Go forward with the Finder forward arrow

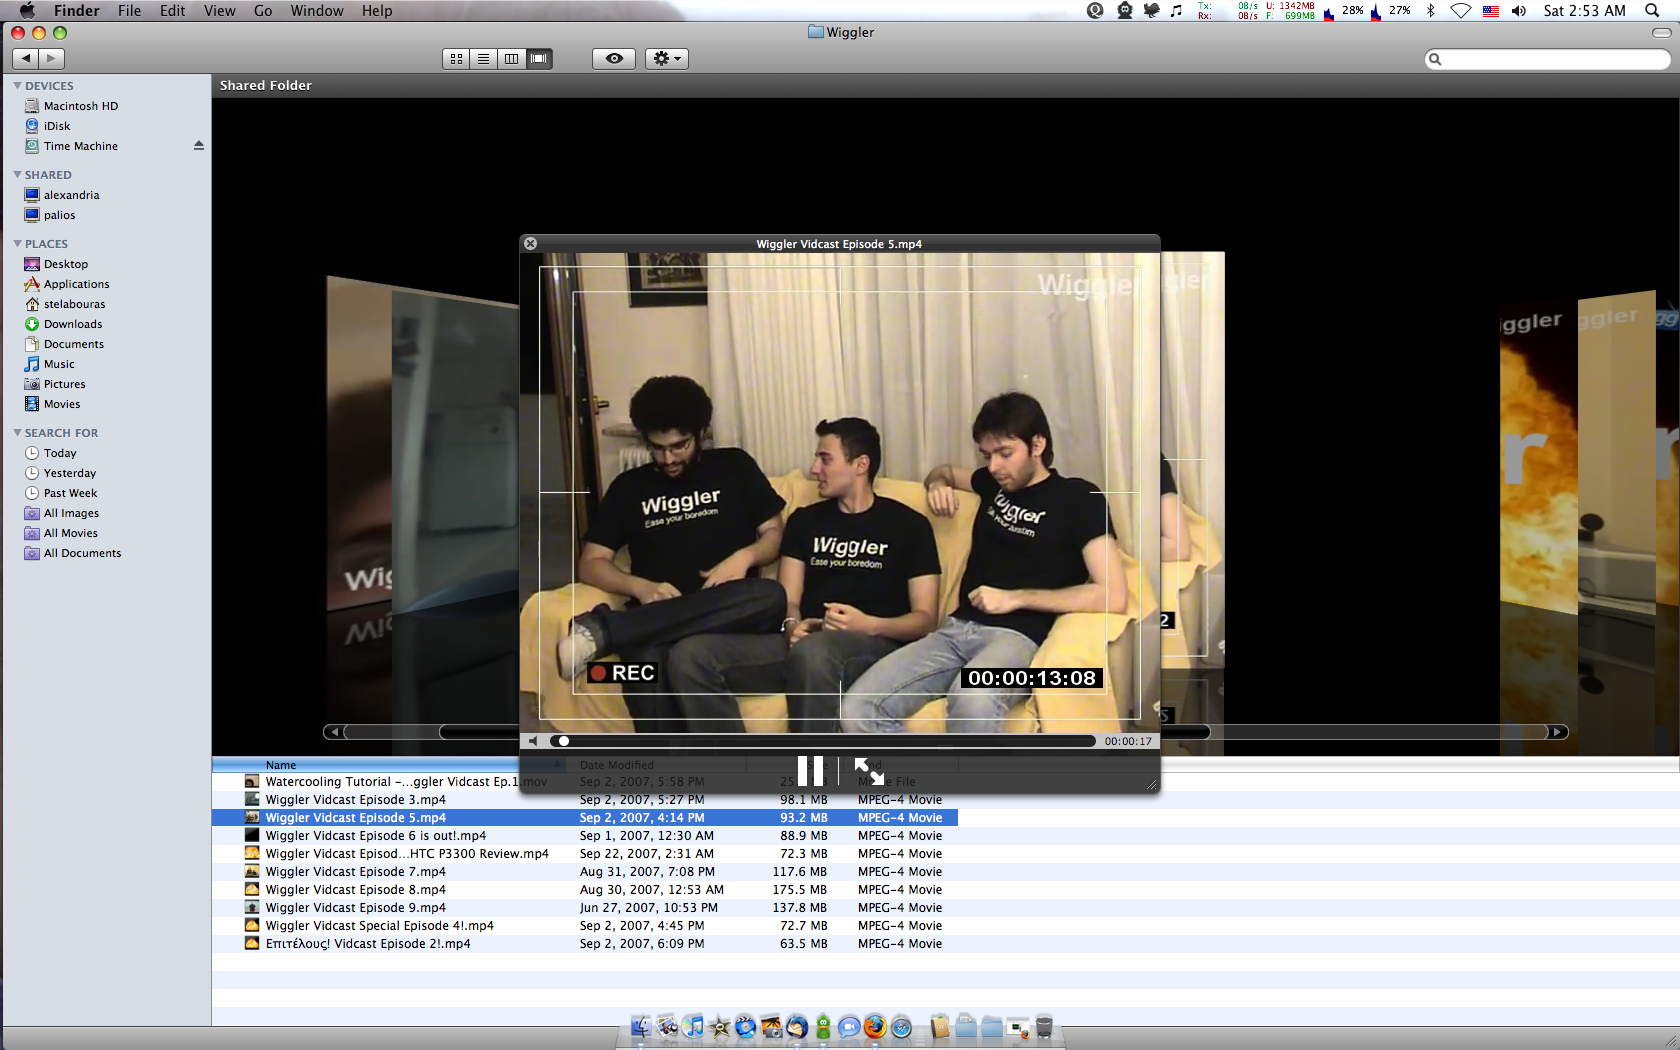[52, 59]
